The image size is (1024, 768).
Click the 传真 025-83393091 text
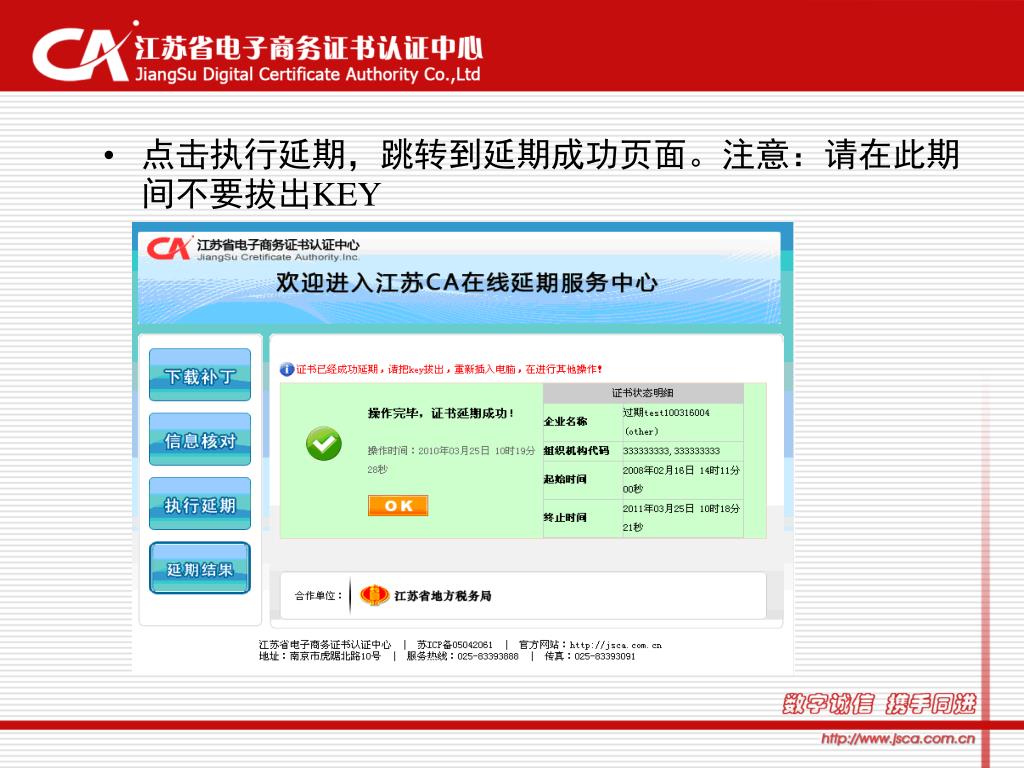pyautogui.click(x=590, y=656)
